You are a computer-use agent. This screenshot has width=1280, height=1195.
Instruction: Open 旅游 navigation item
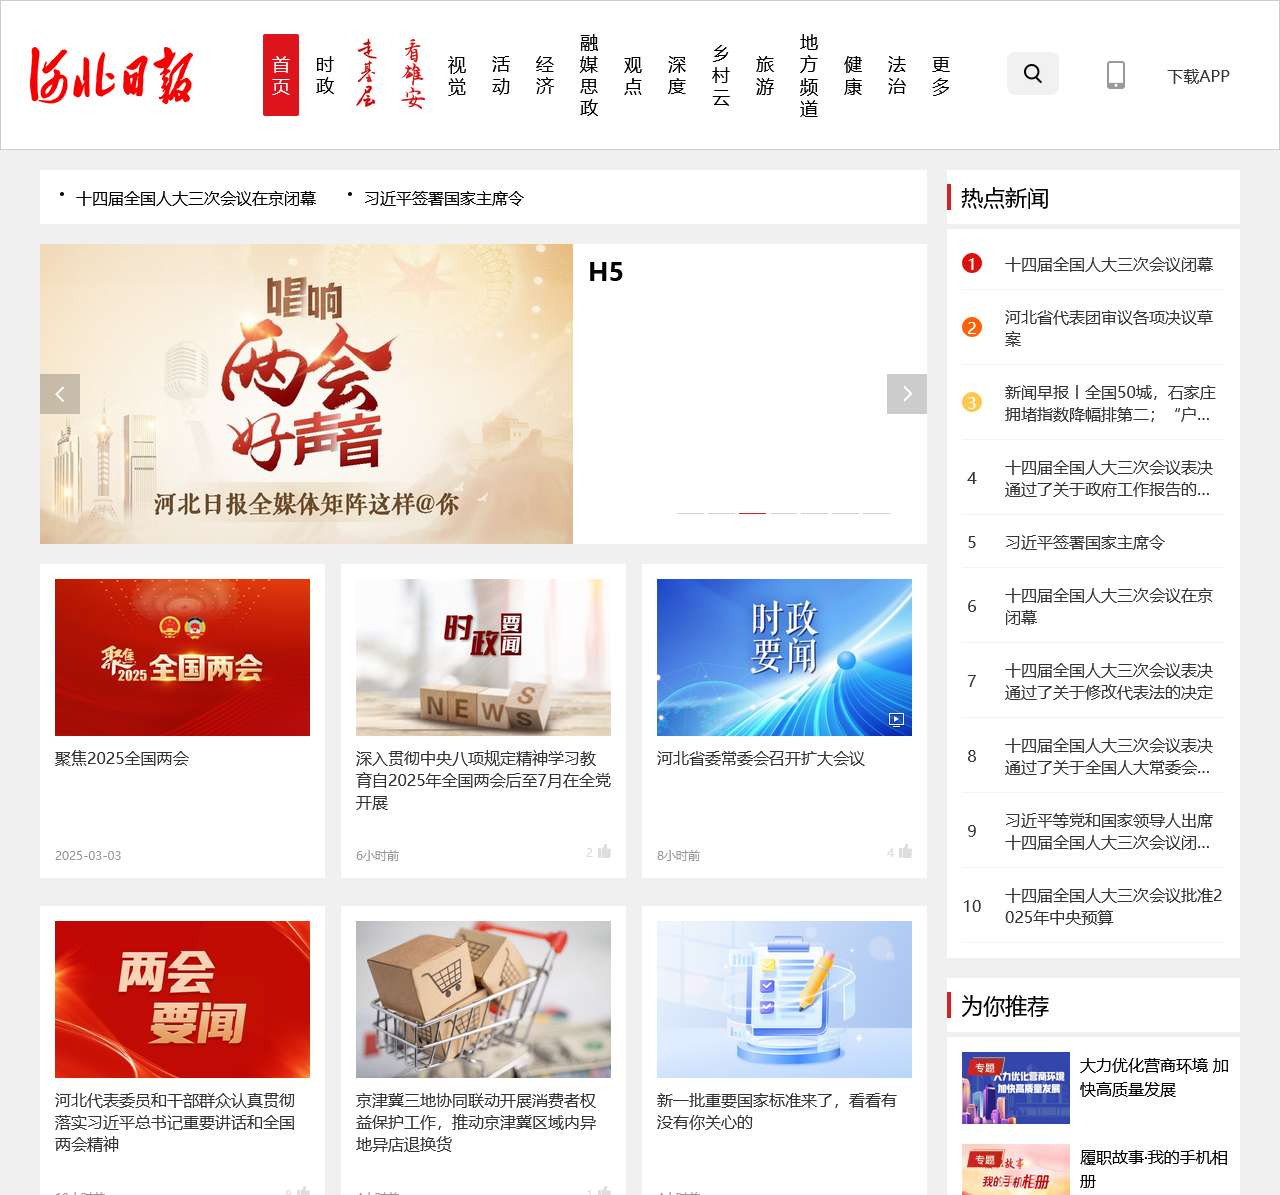(x=765, y=76)
